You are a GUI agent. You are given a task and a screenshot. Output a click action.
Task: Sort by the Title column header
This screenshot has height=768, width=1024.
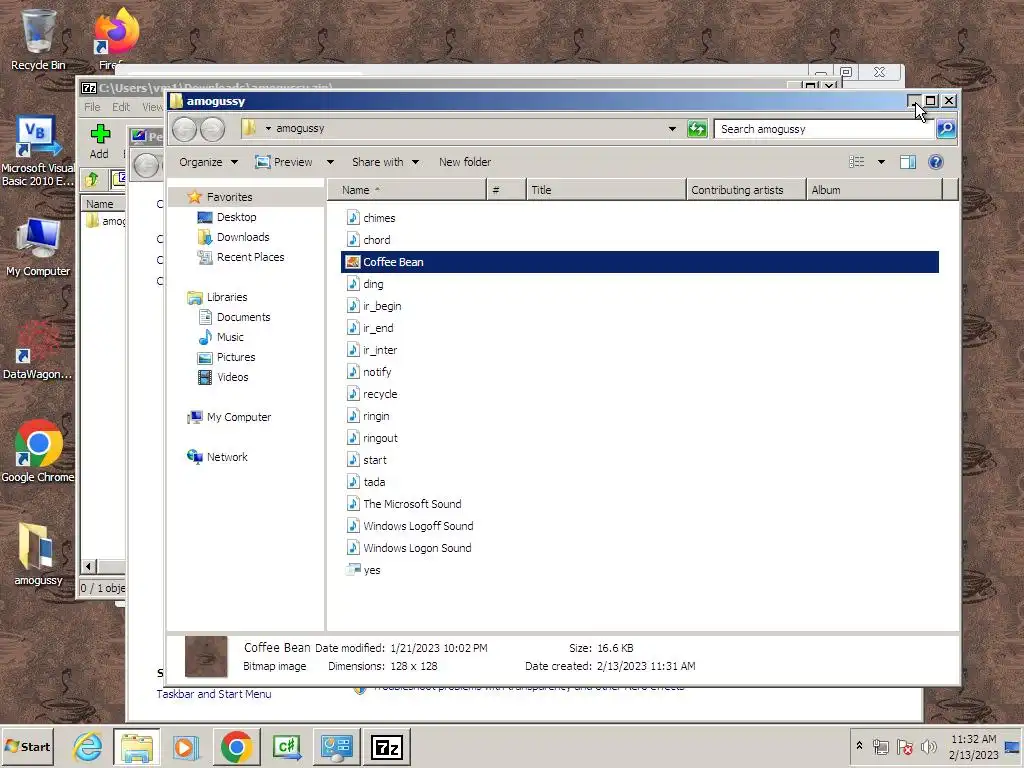point(606,190)
